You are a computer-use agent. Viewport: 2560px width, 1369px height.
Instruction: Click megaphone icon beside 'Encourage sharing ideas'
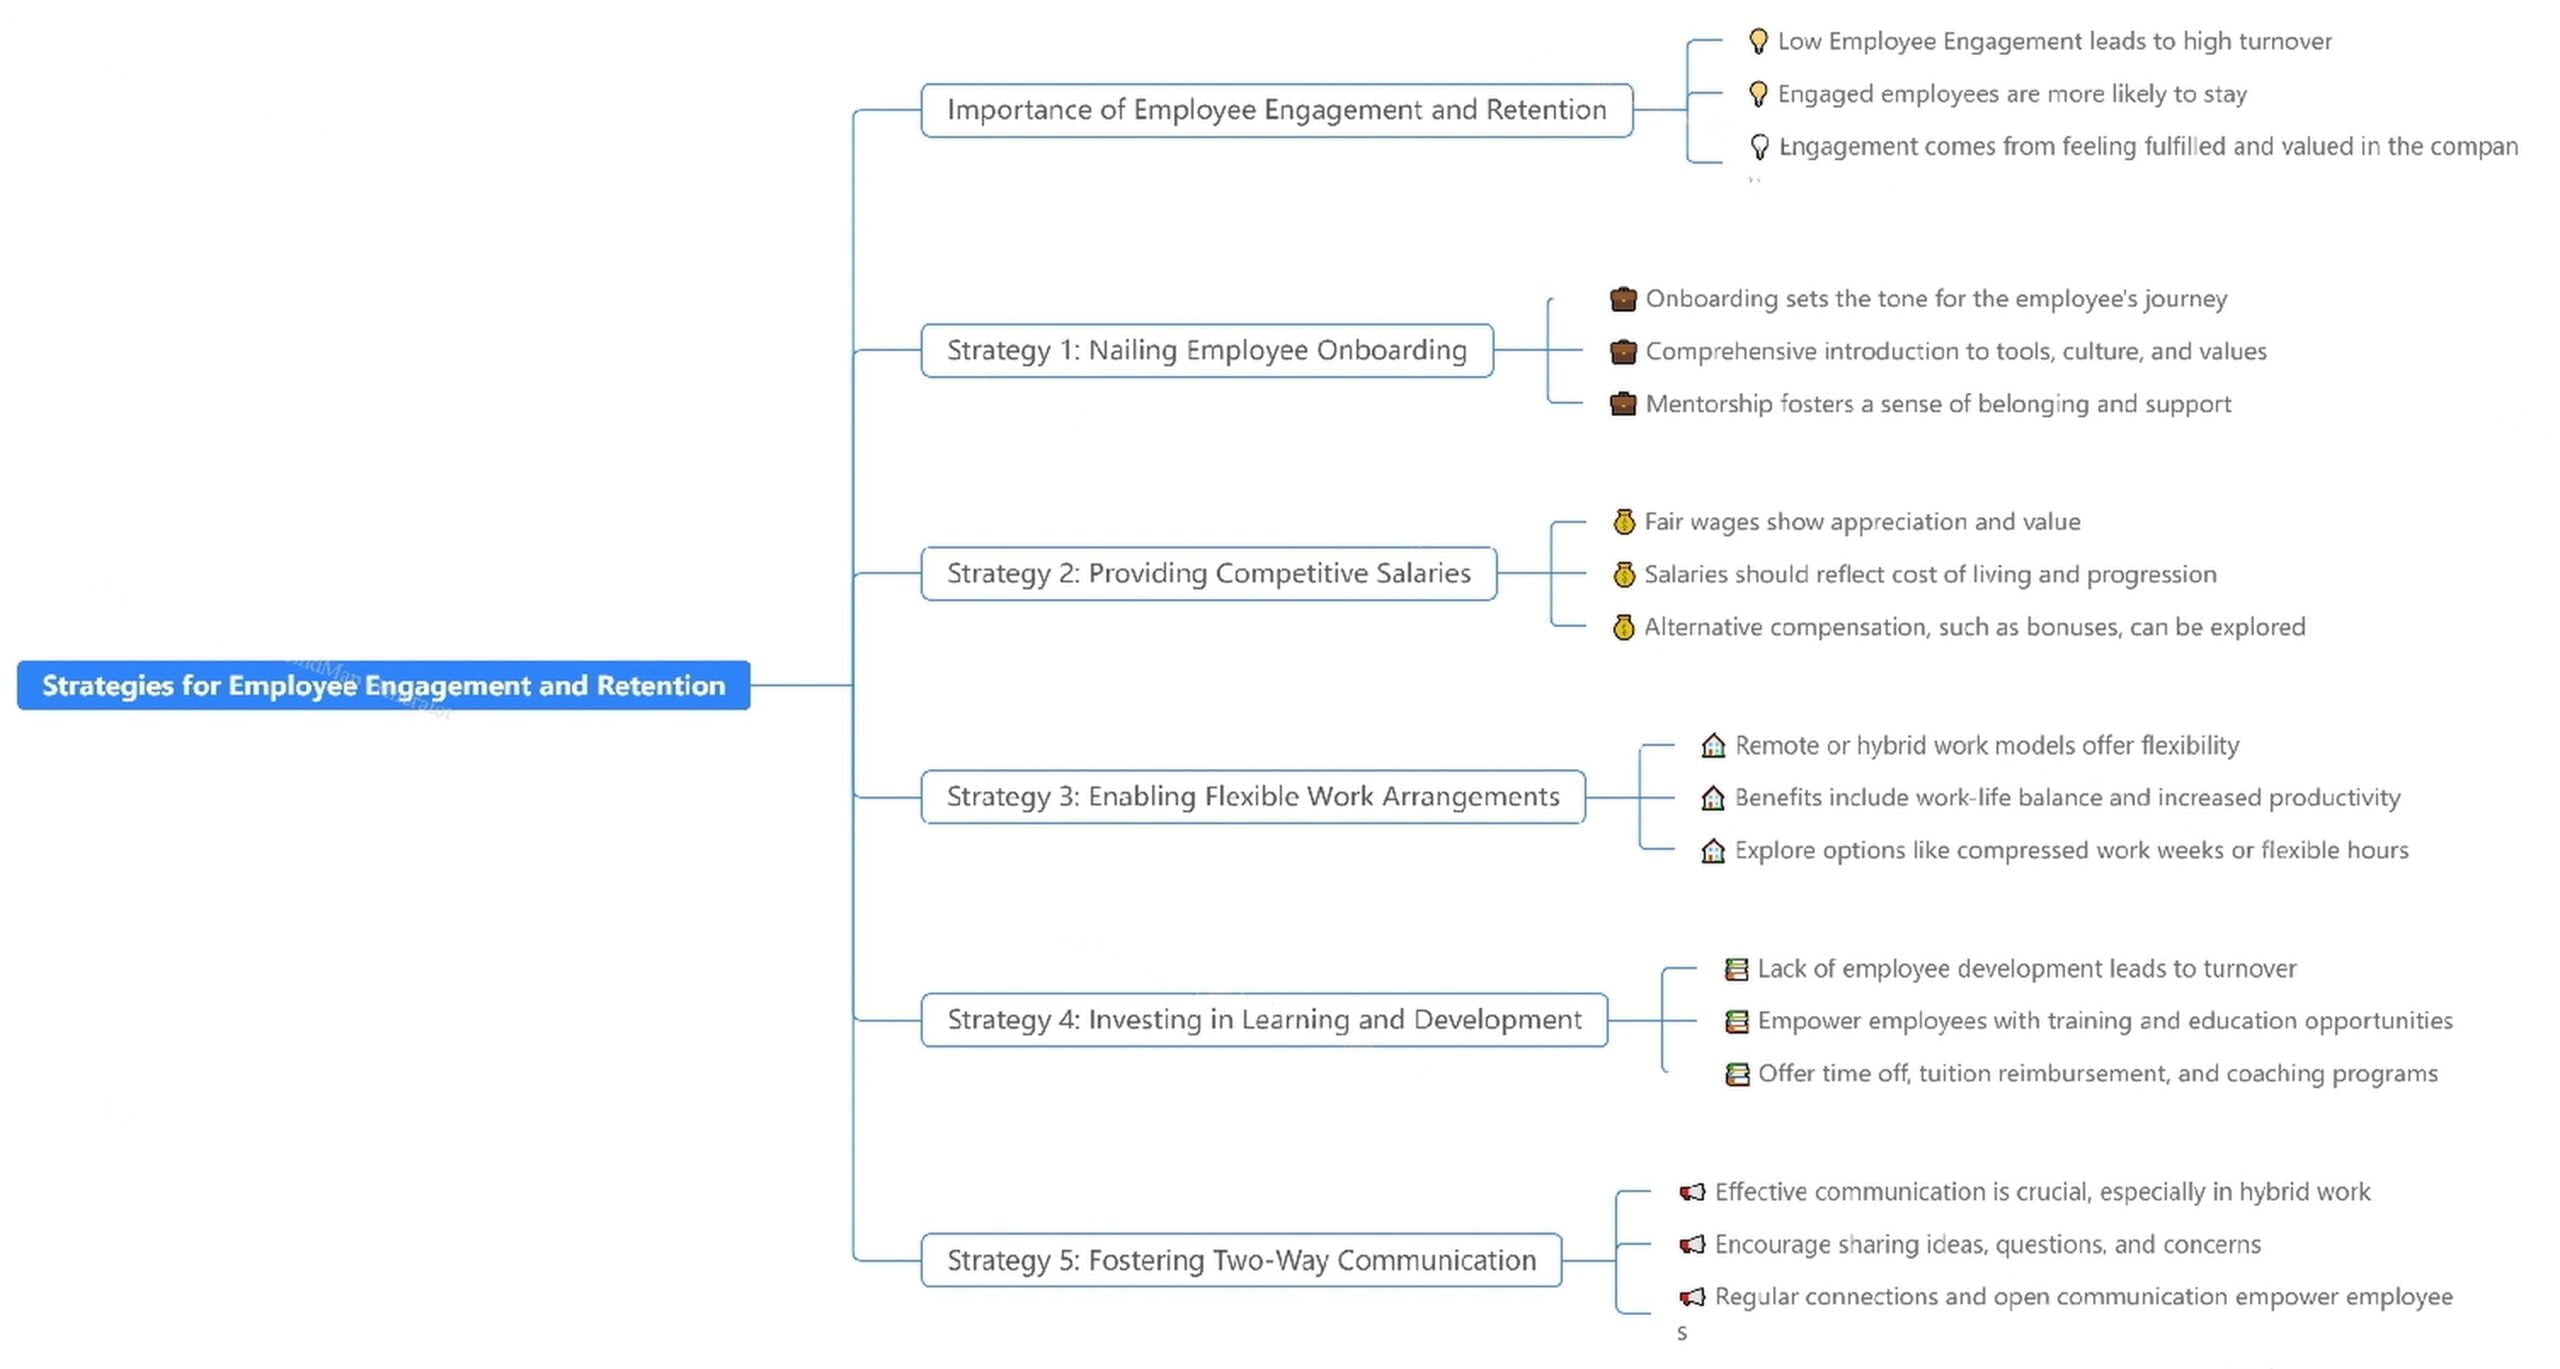[x=1692, y=1245]
